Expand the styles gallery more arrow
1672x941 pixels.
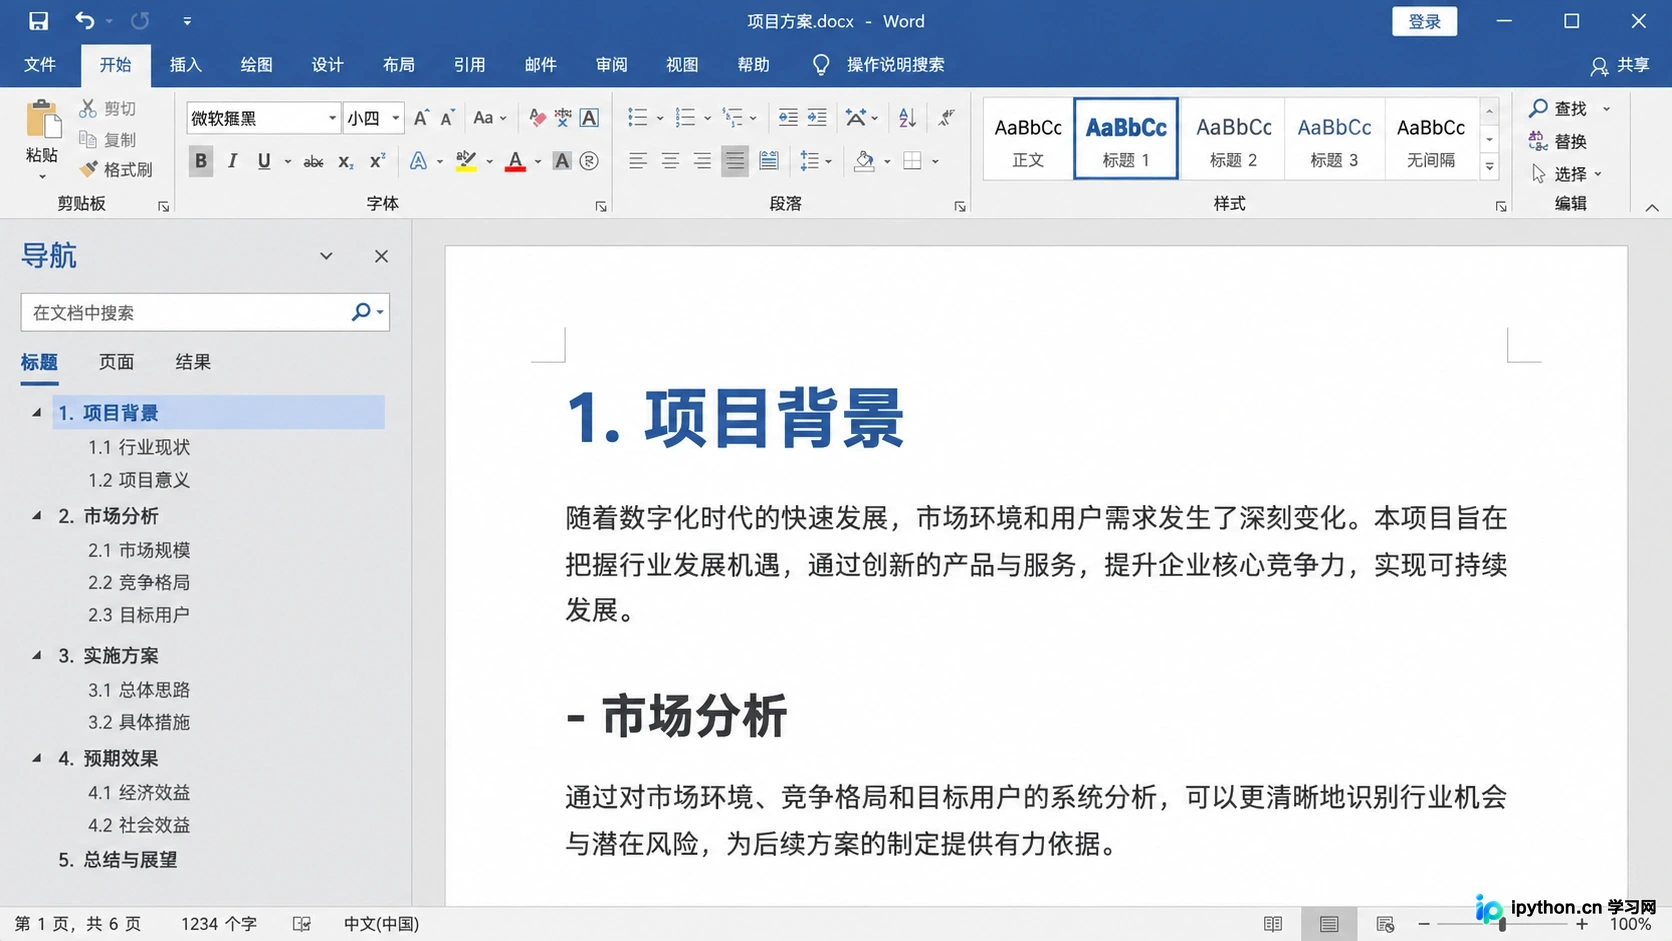tap(1489, 167)
